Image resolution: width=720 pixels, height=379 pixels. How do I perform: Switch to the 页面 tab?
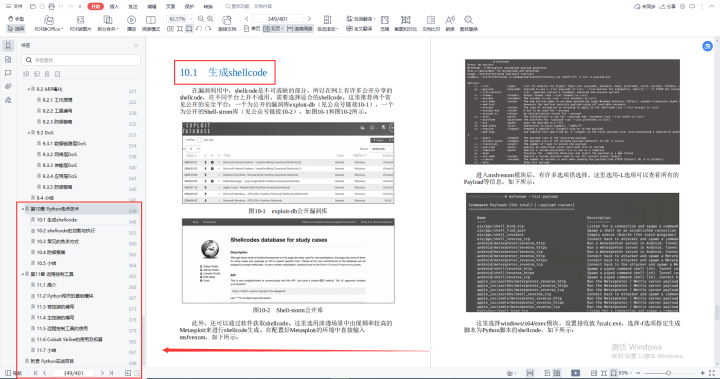point(170,6)
